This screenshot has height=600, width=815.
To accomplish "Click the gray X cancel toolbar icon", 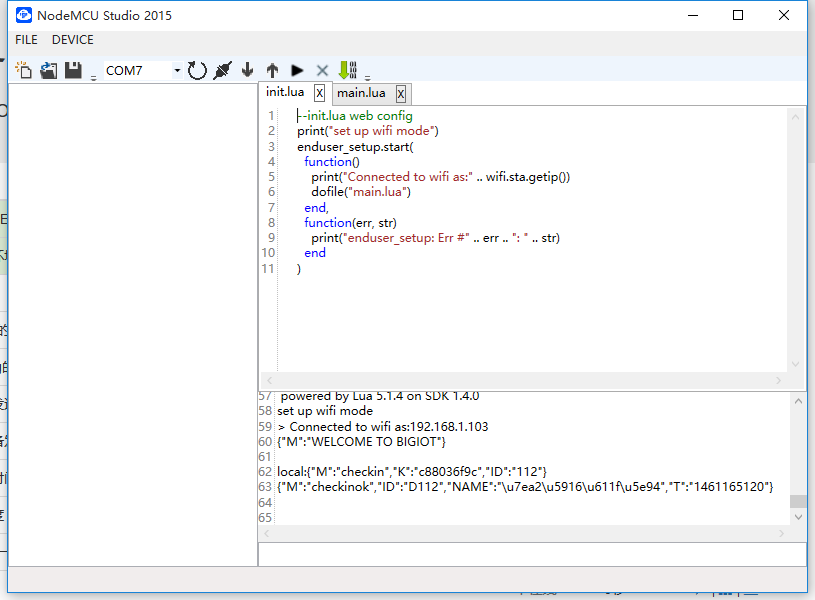I will [x=322, y=70].
